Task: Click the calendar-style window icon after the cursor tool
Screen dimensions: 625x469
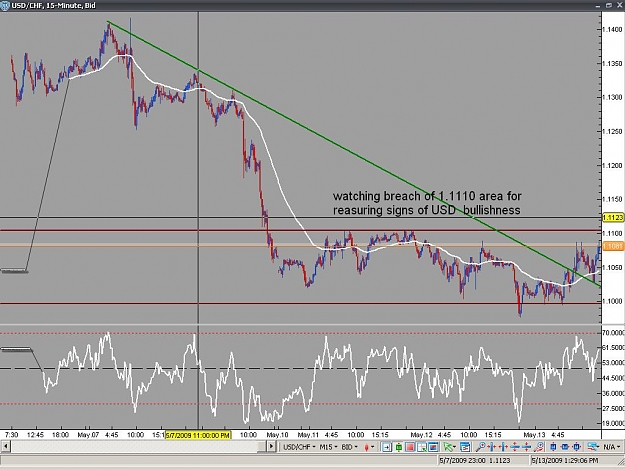Action: point(465,447)
